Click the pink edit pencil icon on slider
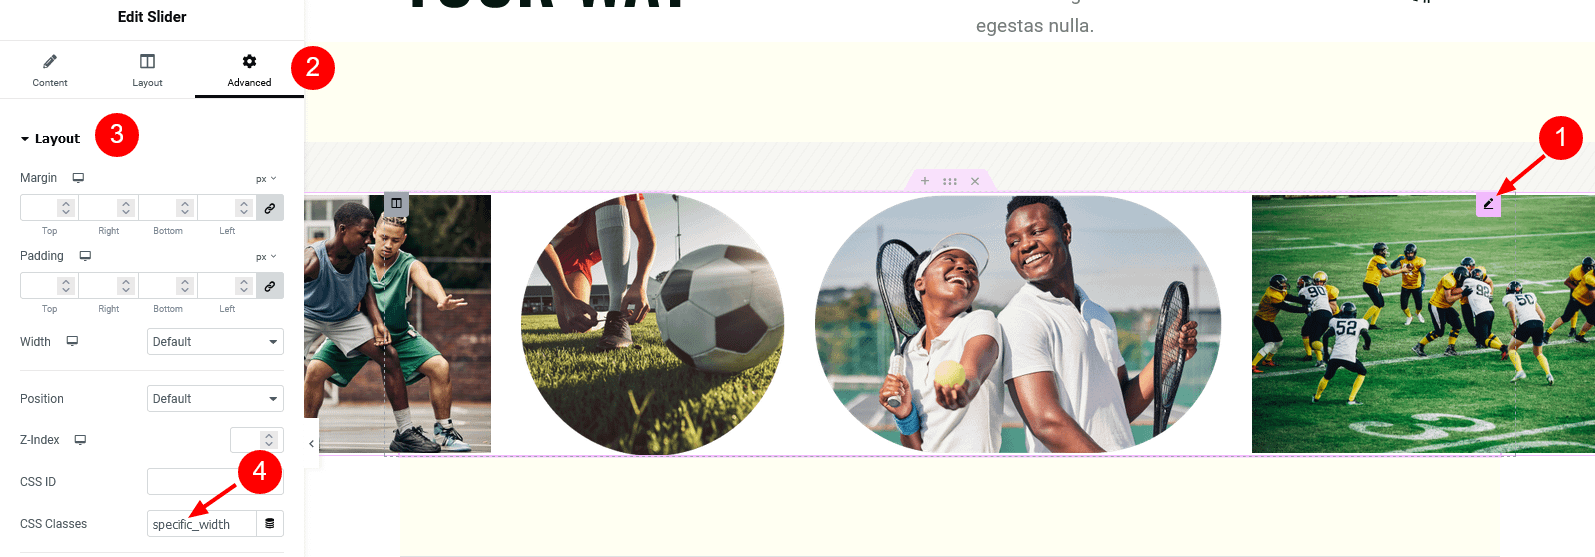The height and width of the screenshot is (557, 1595). click(x=1488, y=204)
